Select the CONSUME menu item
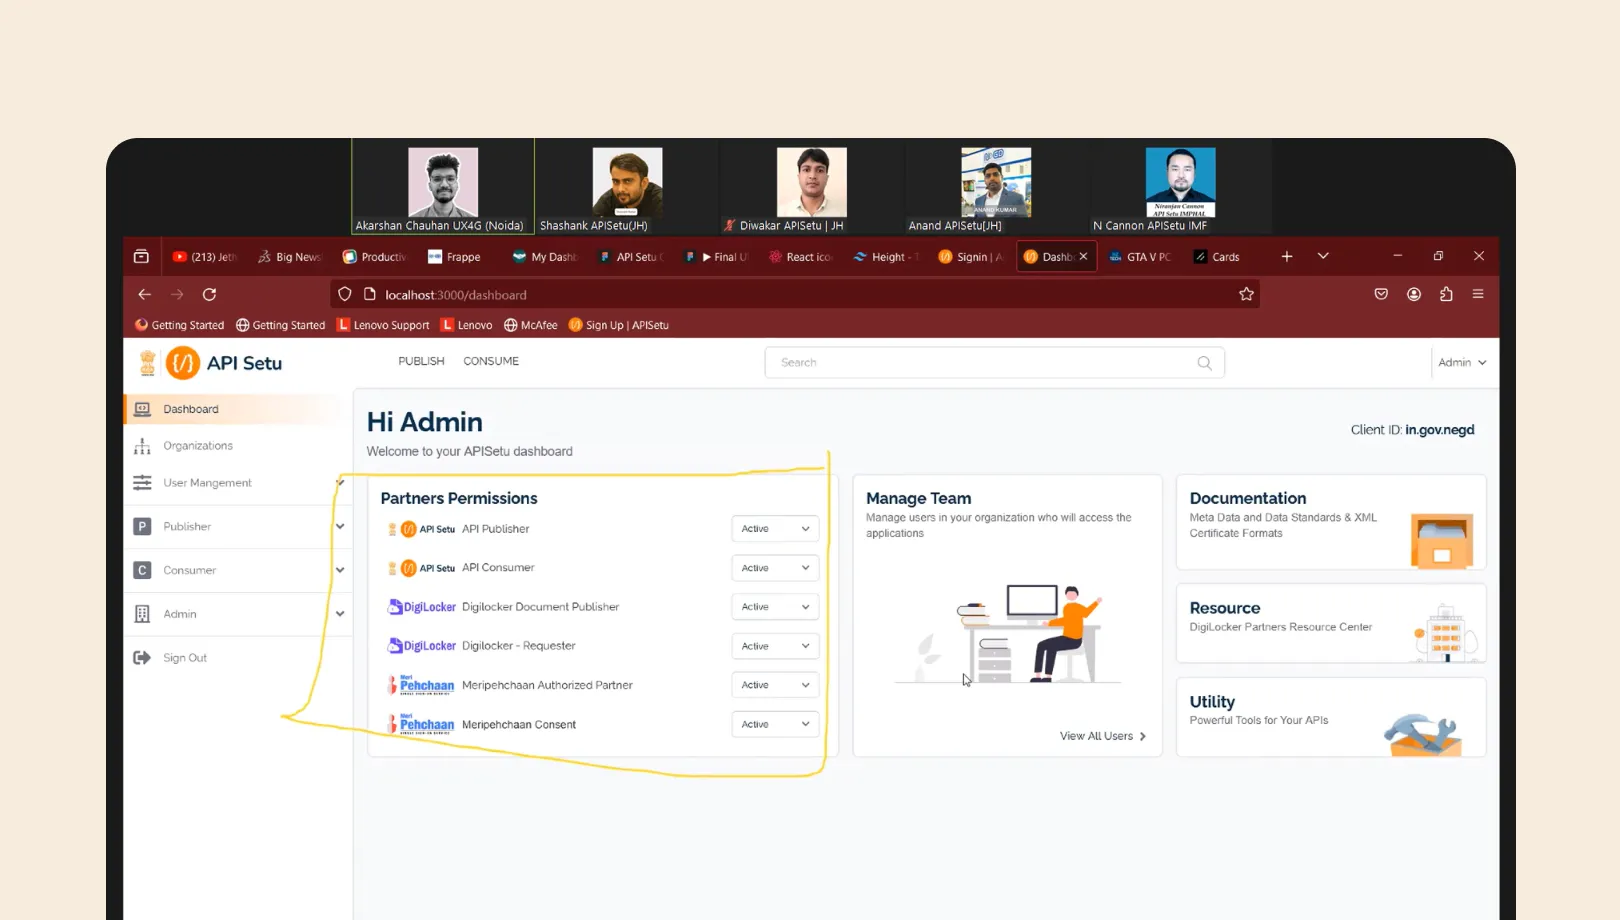Image resolution: width=1620 pixels, height=920 pixels. click(491, 361)
